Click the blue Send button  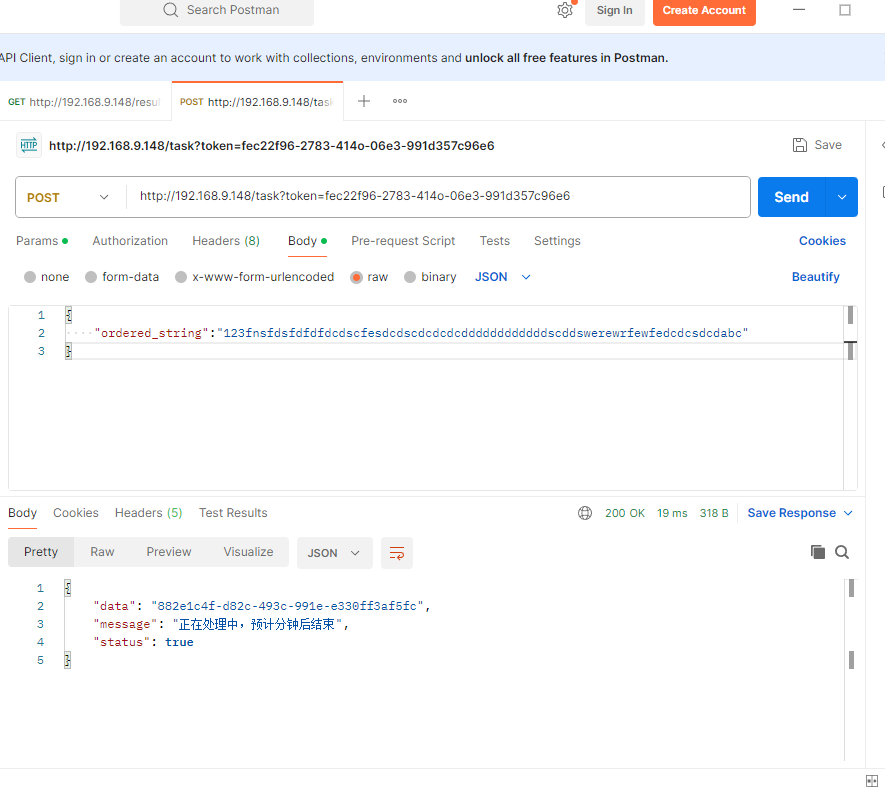point(791,197)
